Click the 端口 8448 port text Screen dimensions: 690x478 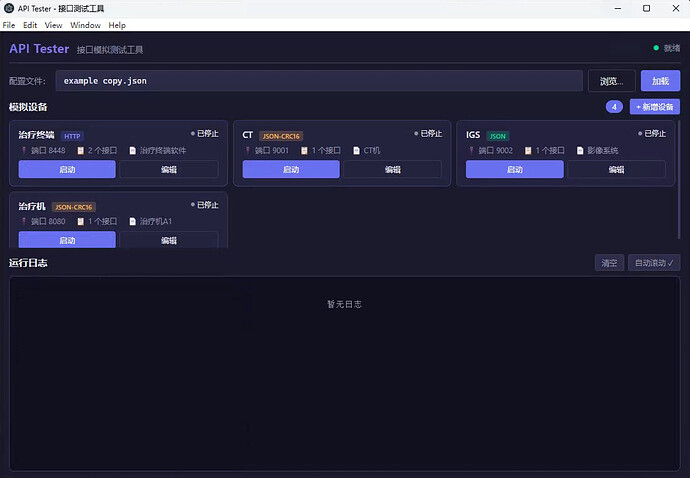pyautogui.click(x=48, y=151)
